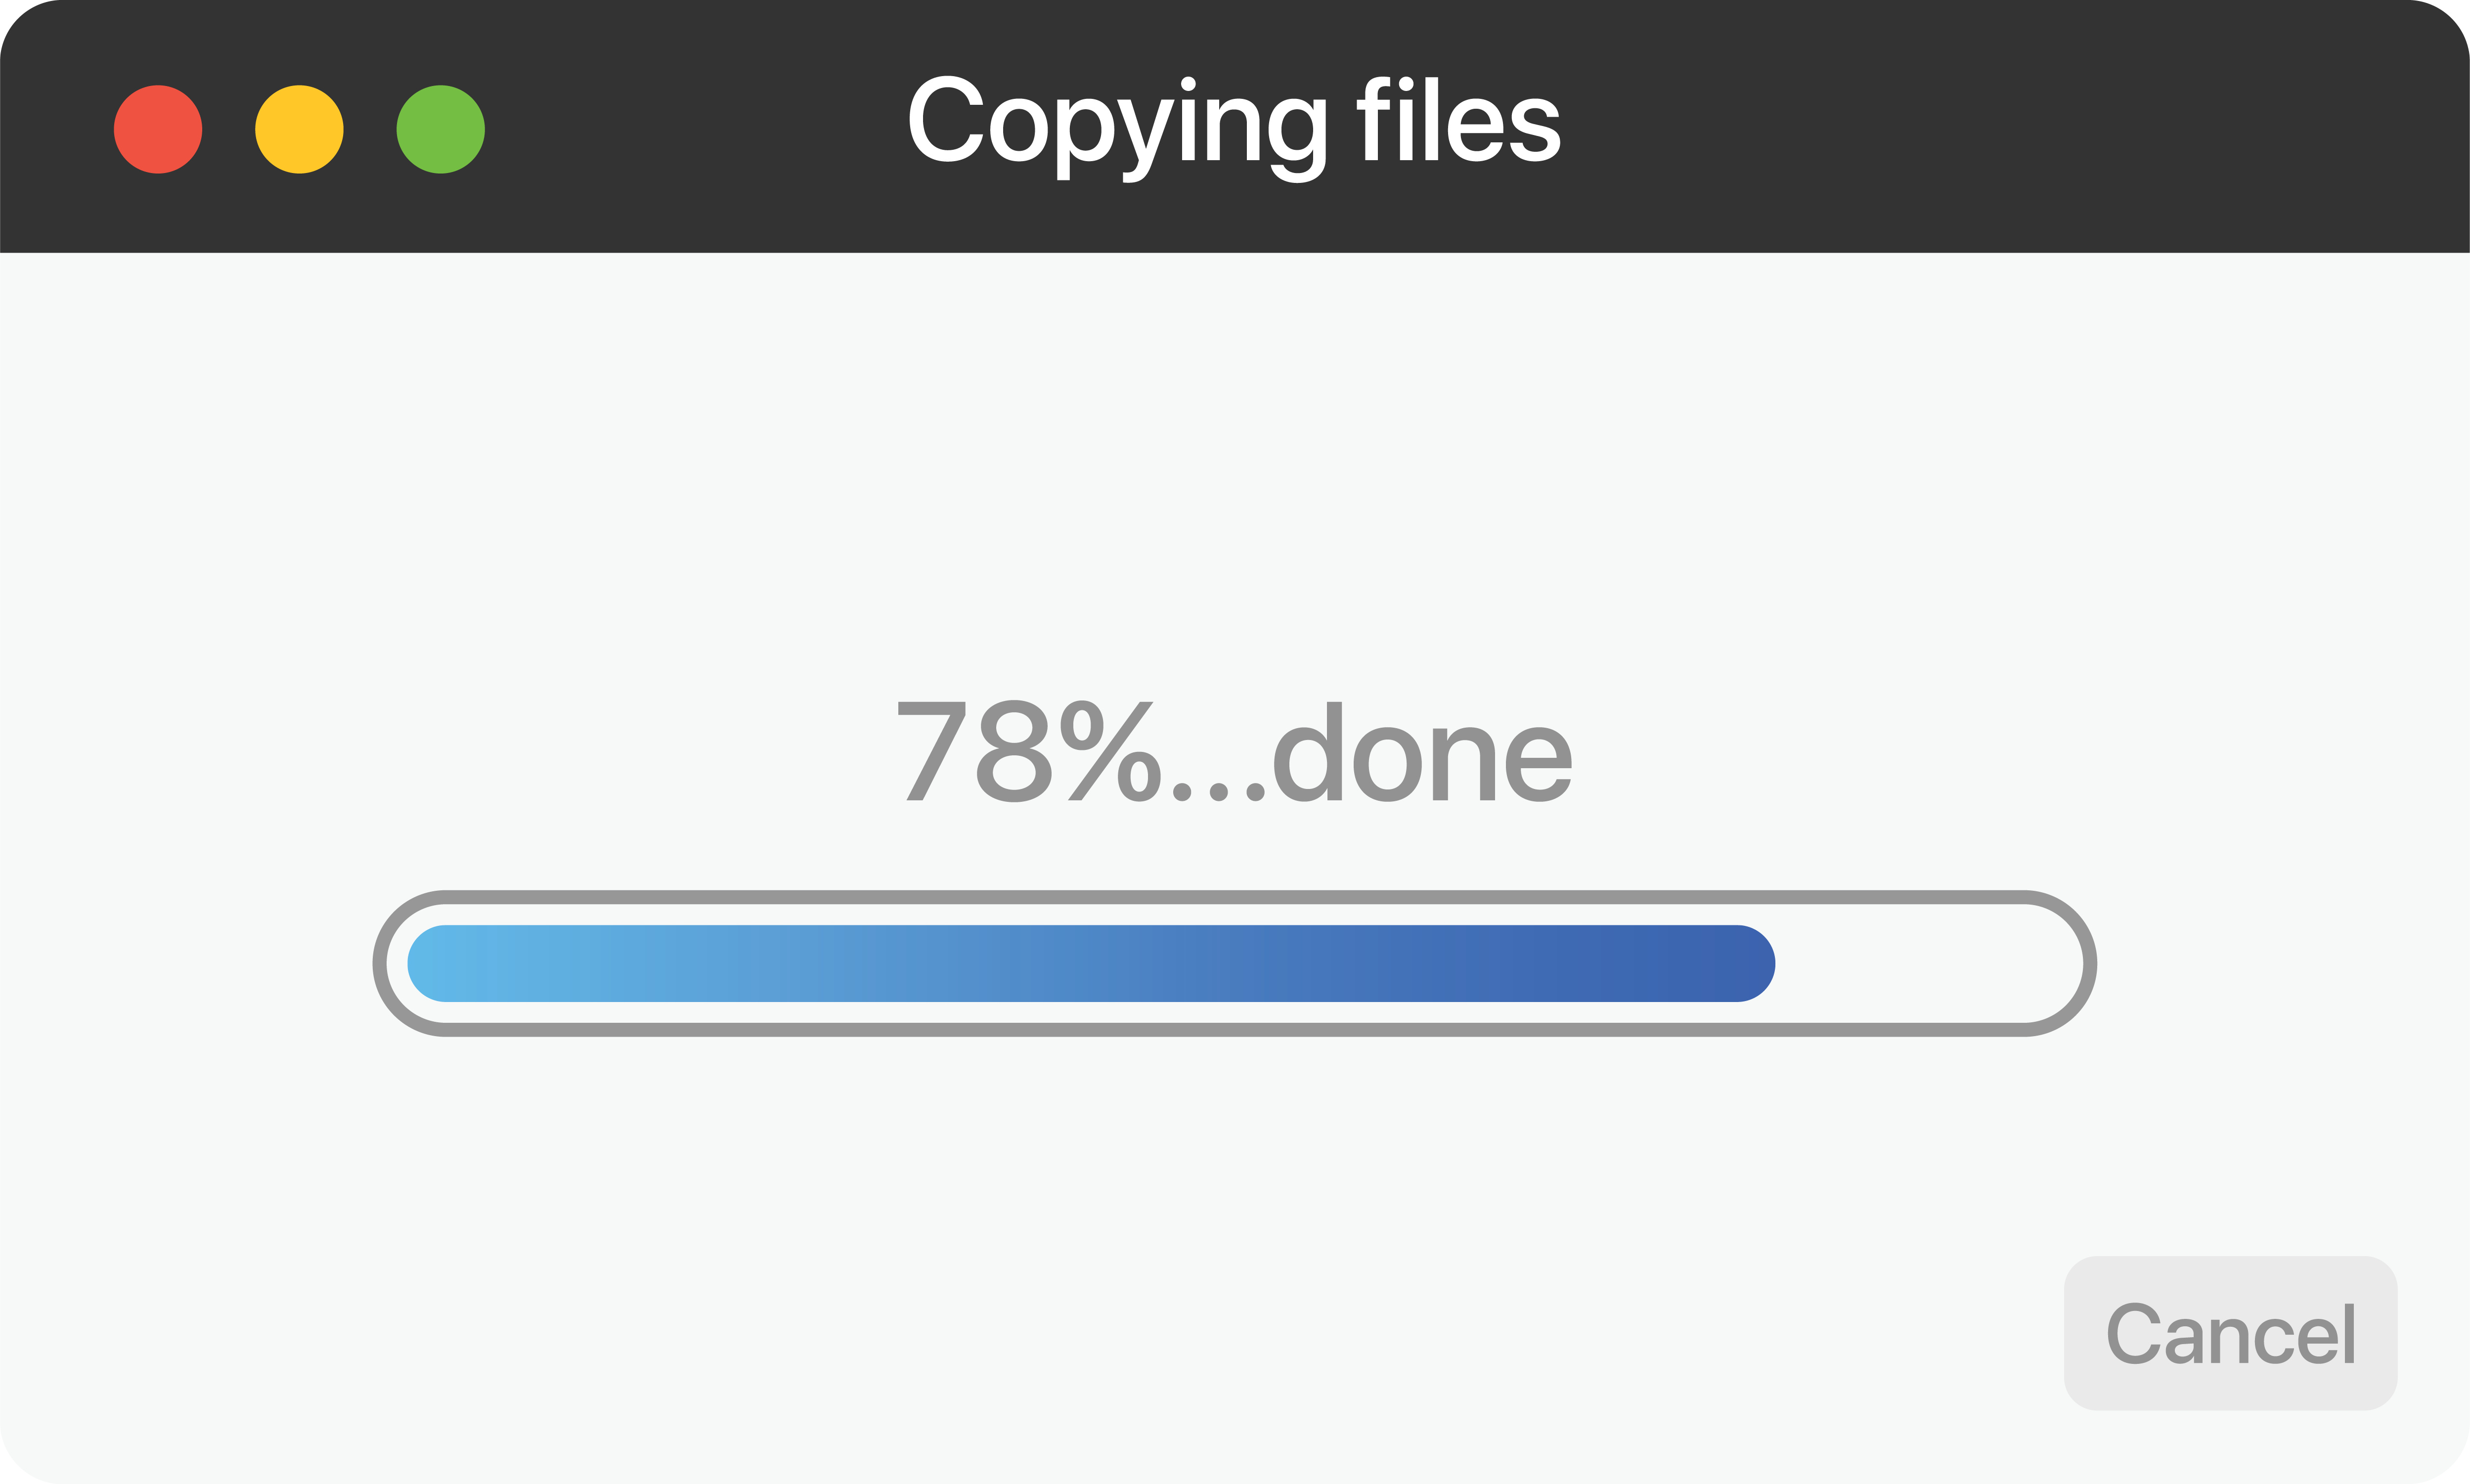This screenshot has width=2470, height=1484.
Task: Click the "78%...done" status label
Action: click(1234, 752)
